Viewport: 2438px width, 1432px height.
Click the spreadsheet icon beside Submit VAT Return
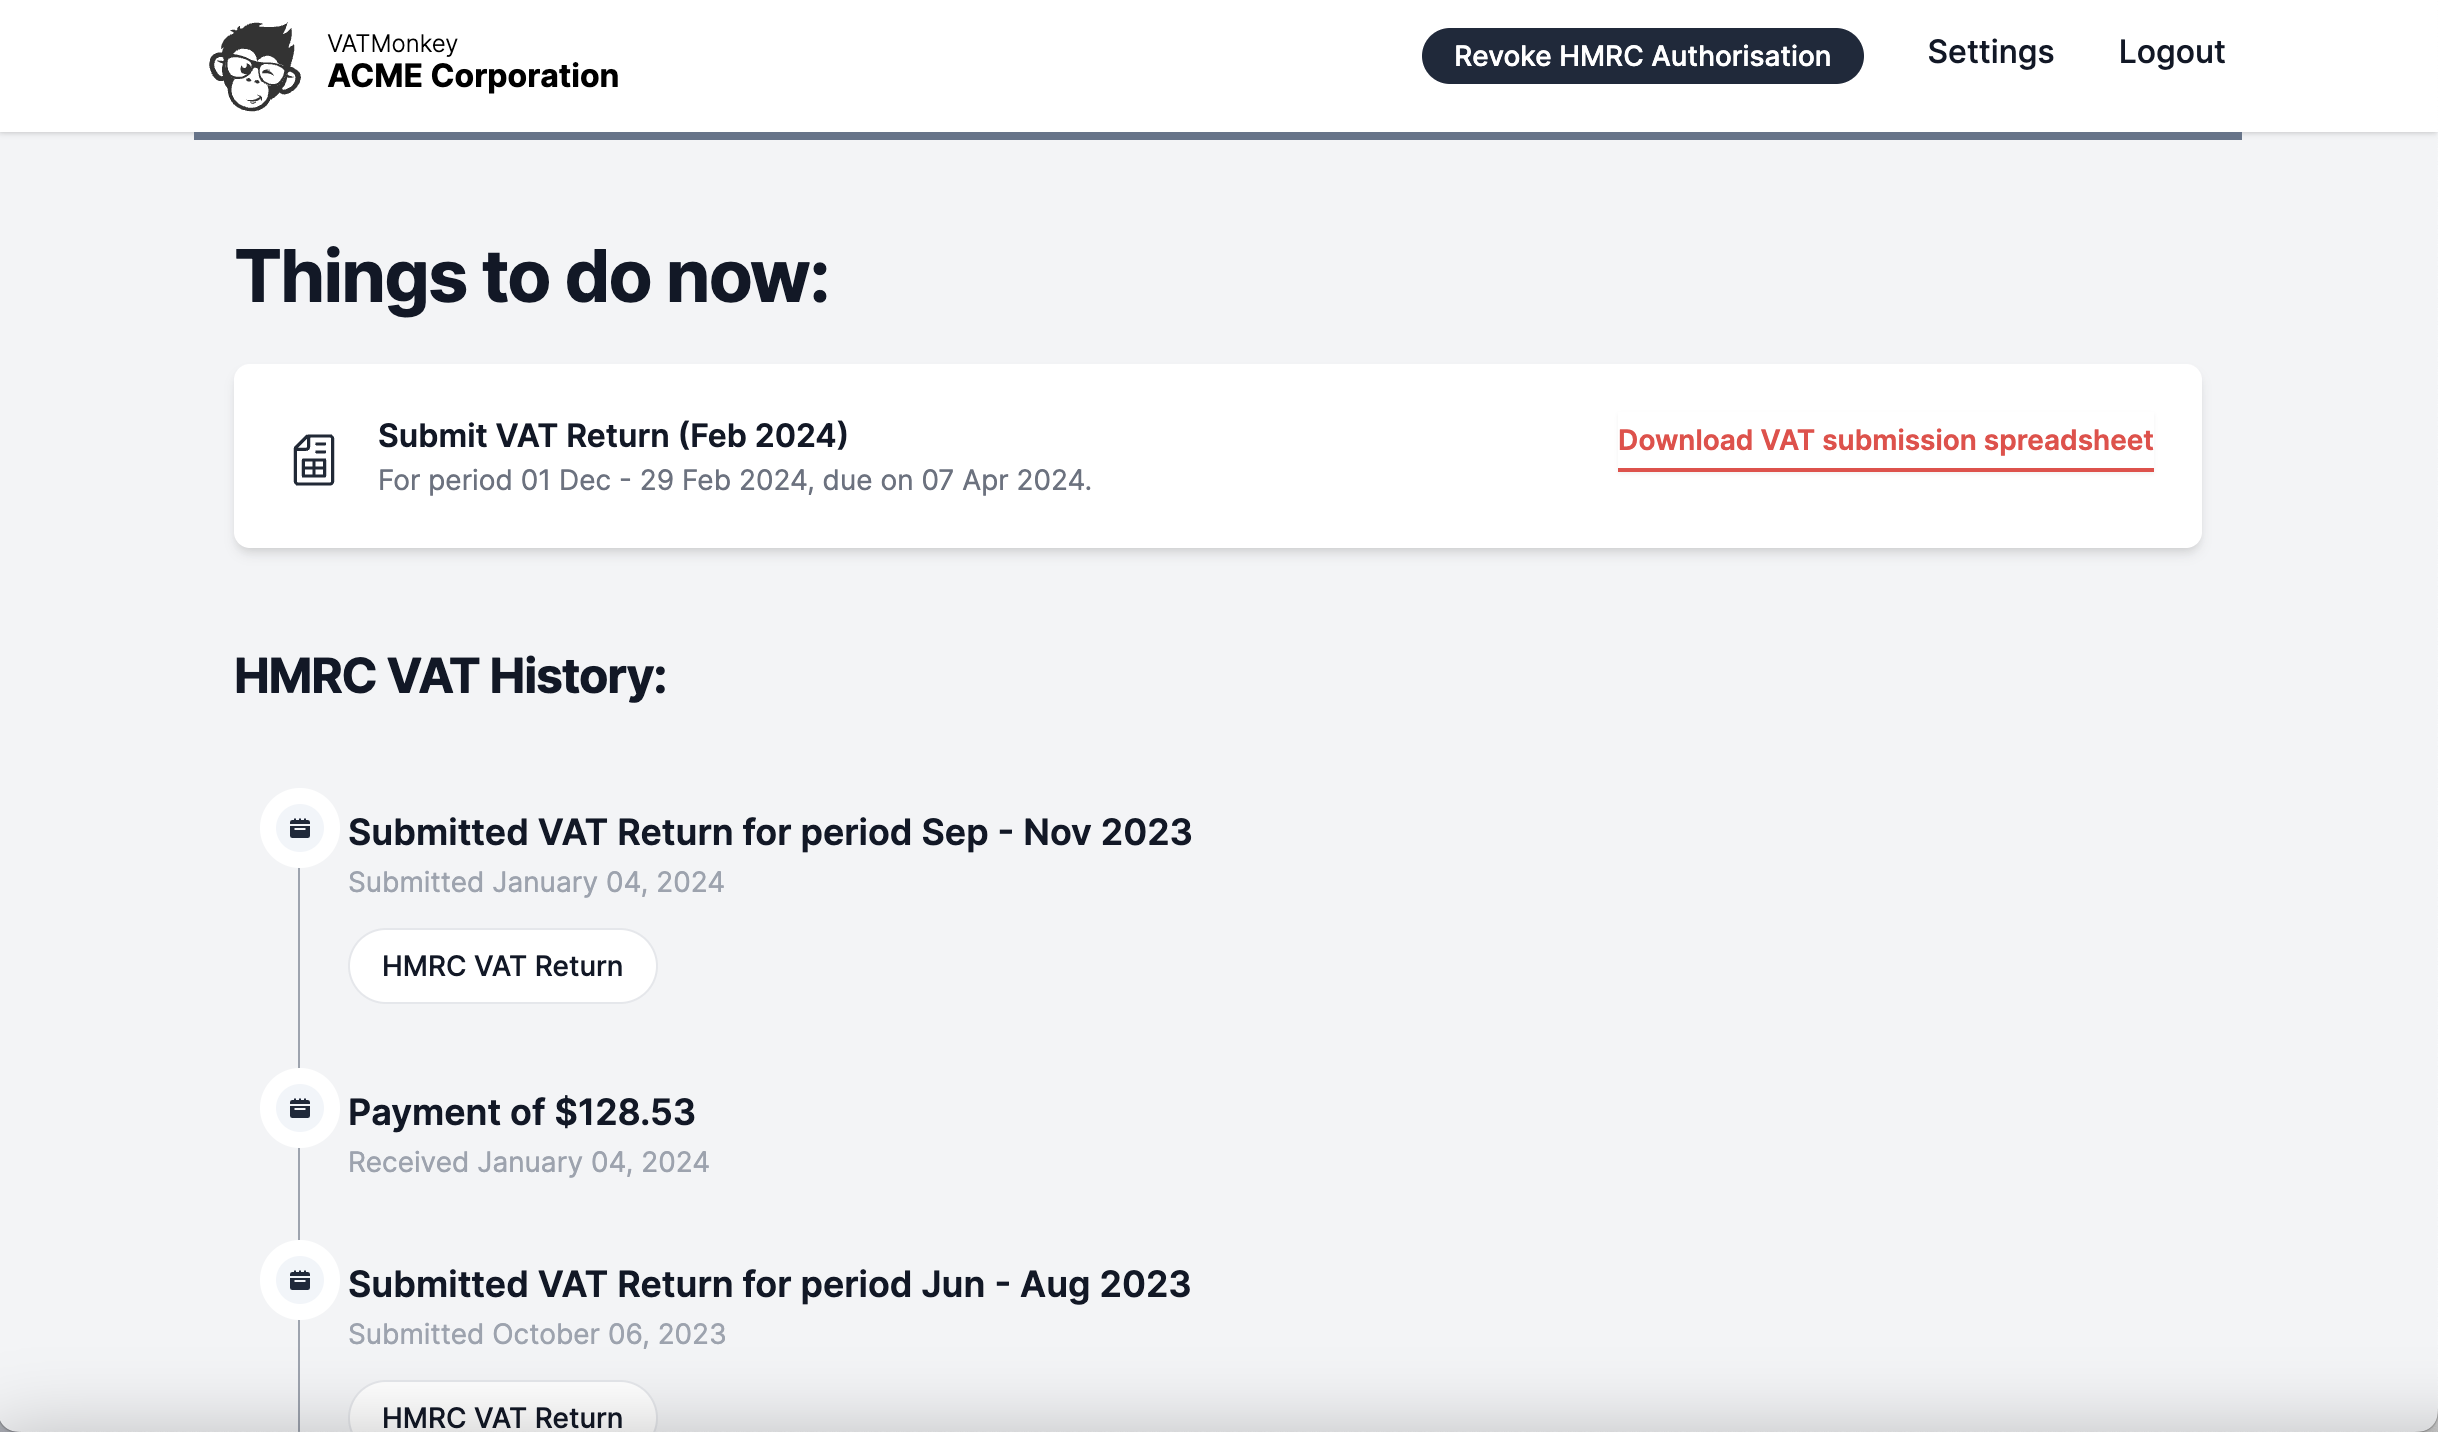tap(313, 459)
